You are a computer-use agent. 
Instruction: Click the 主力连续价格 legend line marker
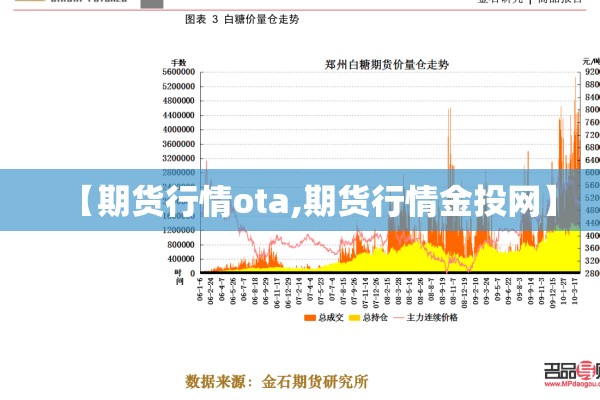click(398, 318)
